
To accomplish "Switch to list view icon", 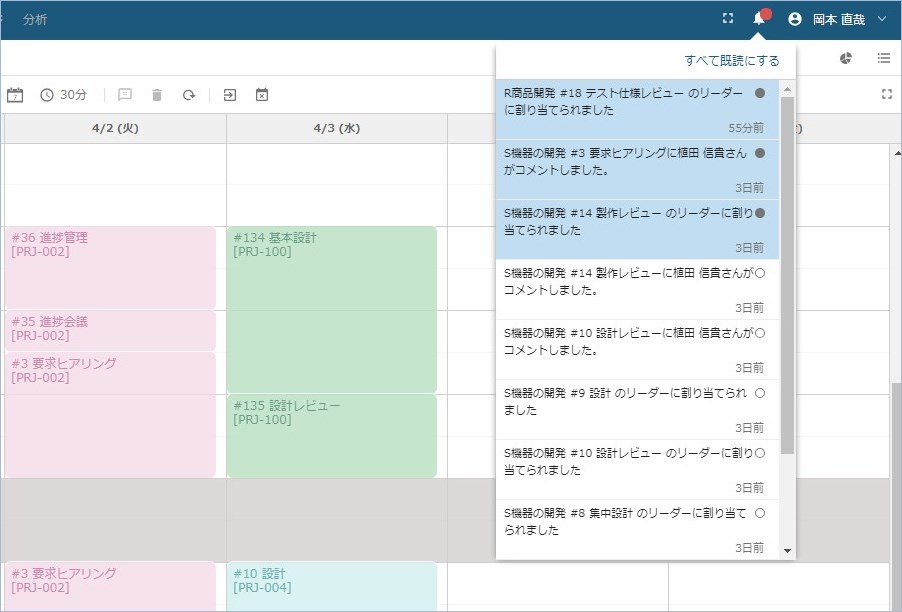I will point(884,58).
